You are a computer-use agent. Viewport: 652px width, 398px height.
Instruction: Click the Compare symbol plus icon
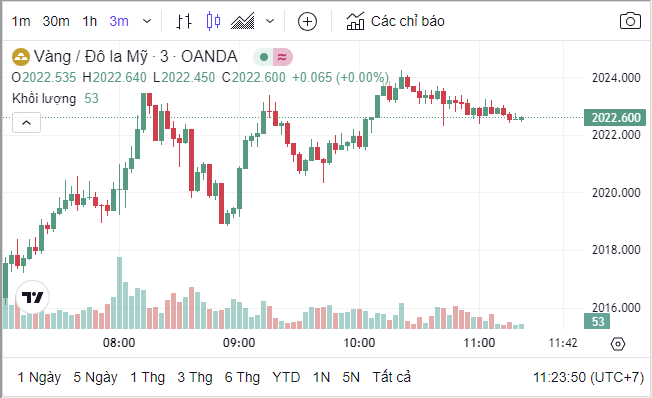click(x=307, y=21)
